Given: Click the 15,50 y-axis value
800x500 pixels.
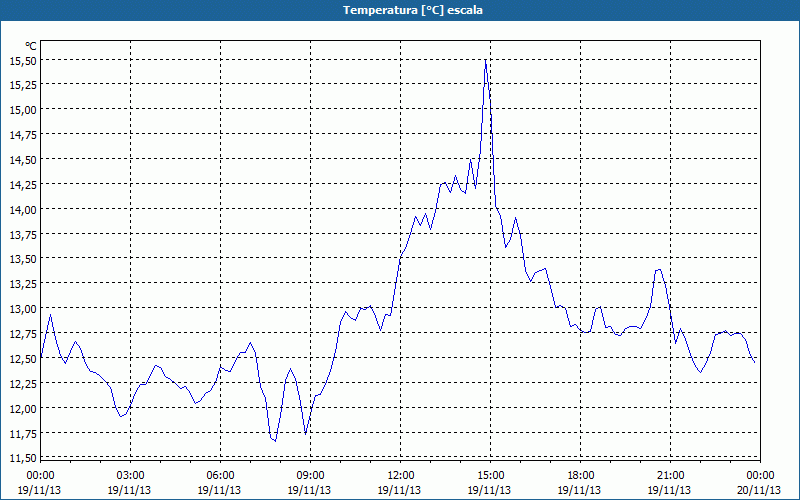Looking at the screenshot, I should (23, 60).
